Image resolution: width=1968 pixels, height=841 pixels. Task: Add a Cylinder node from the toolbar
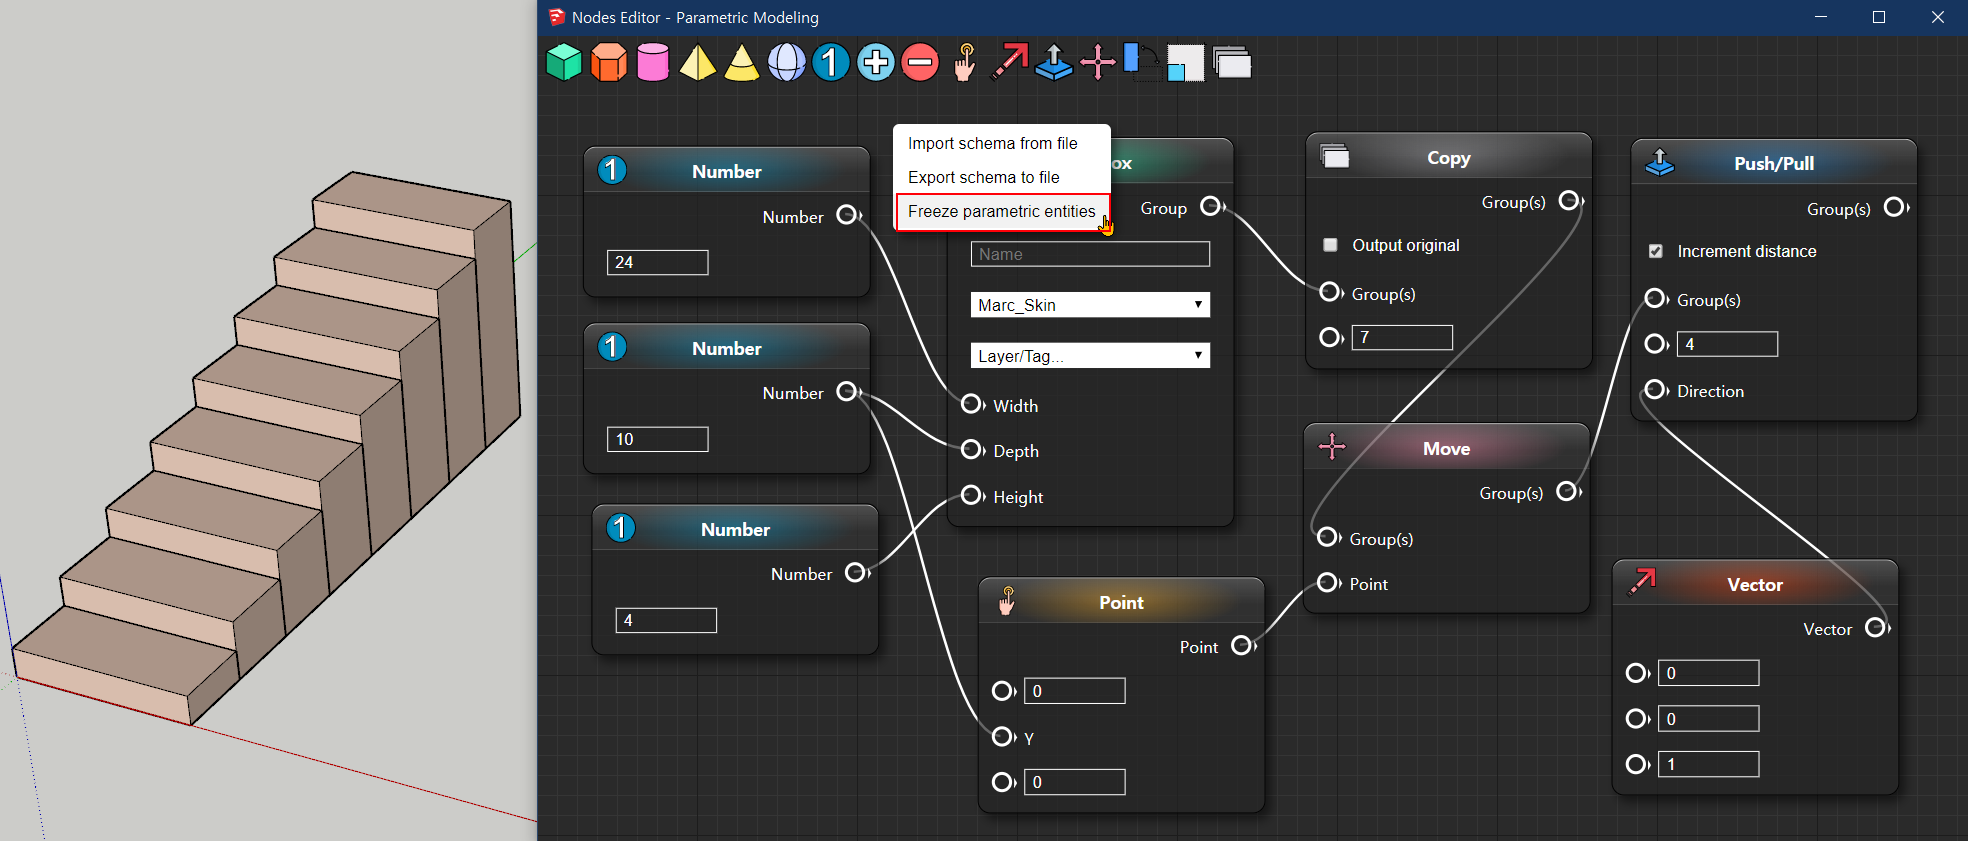tap(653, 62)
